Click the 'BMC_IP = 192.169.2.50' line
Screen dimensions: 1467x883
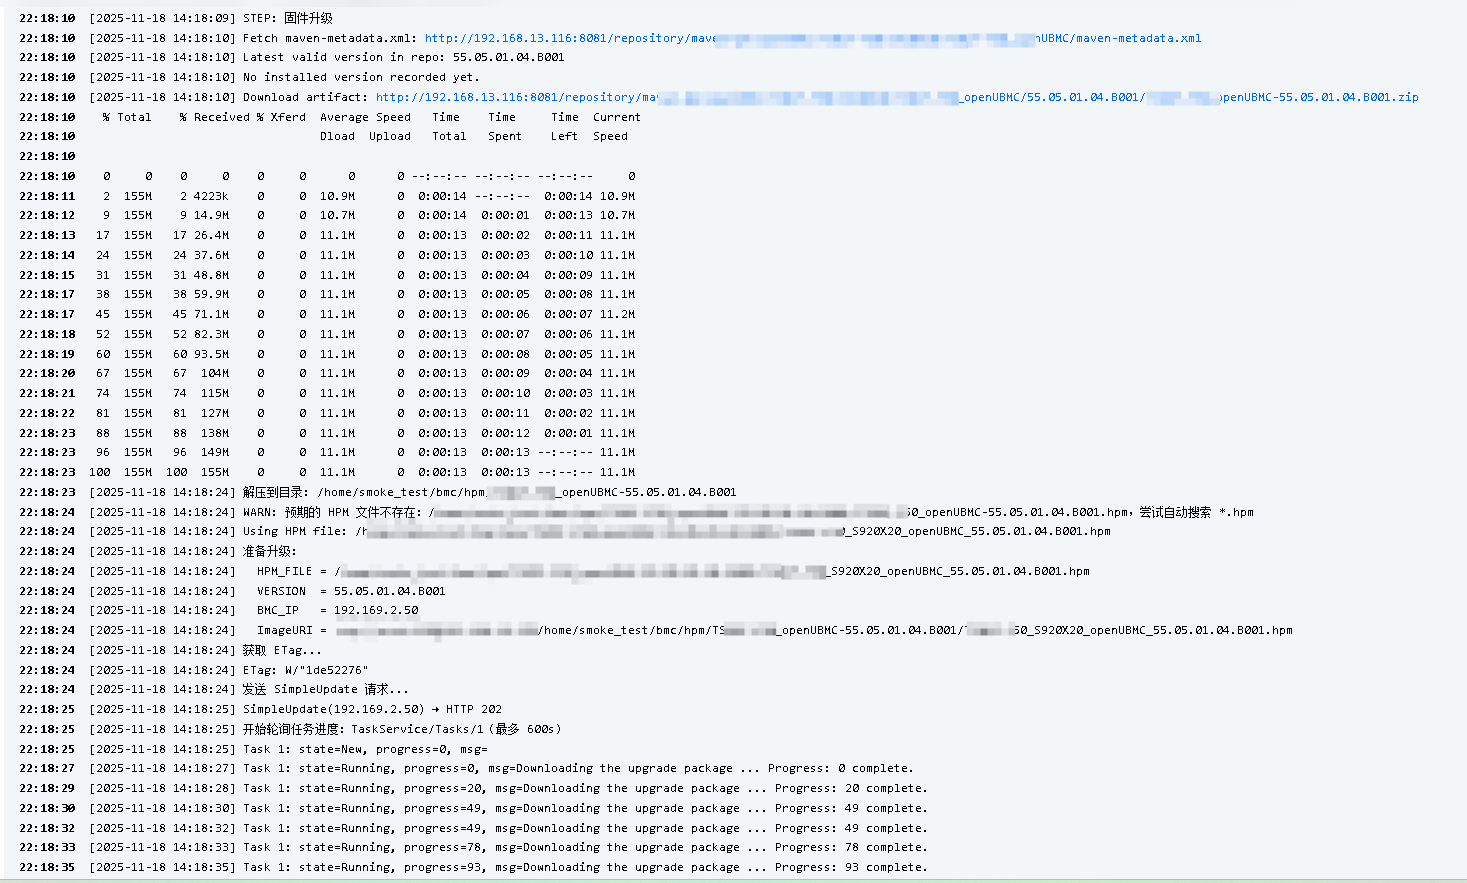click(x=337, y=610)
